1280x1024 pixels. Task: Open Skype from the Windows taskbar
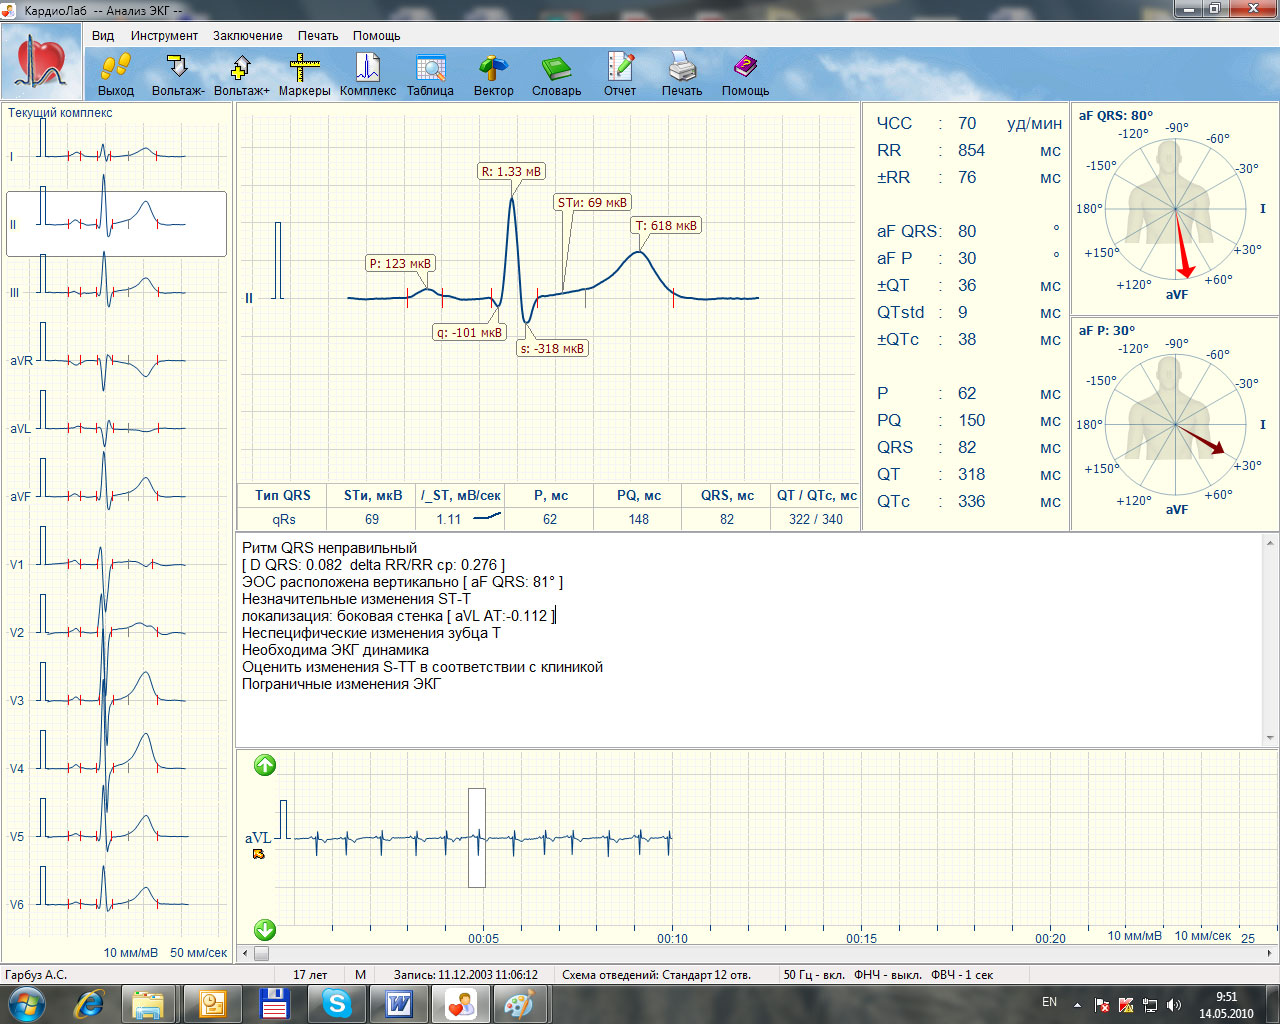point(336,1003)
